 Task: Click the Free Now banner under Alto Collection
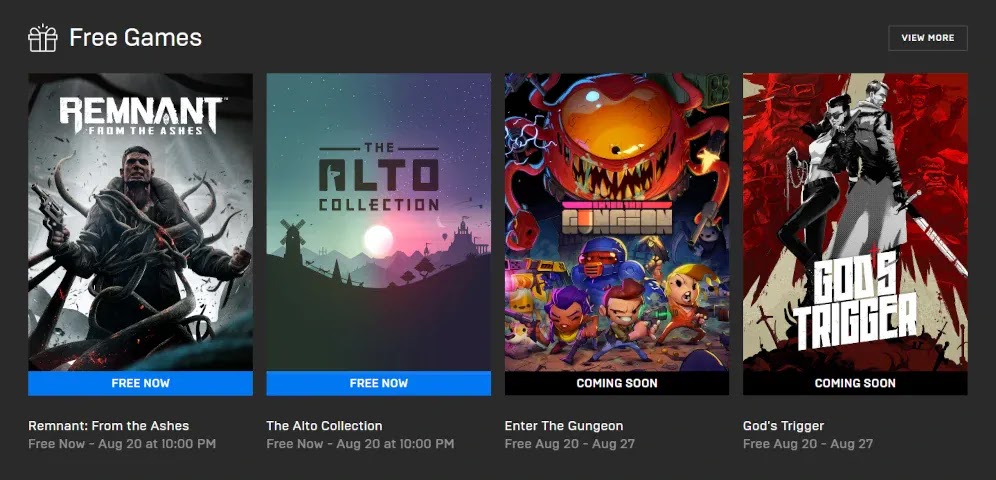[x=379, y=383]
